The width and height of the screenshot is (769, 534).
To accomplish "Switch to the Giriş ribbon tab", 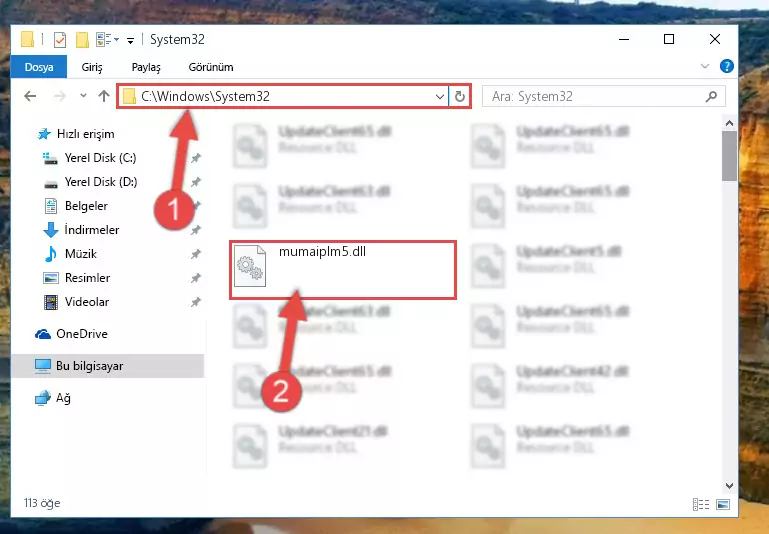I will click(x=92, y=67).
